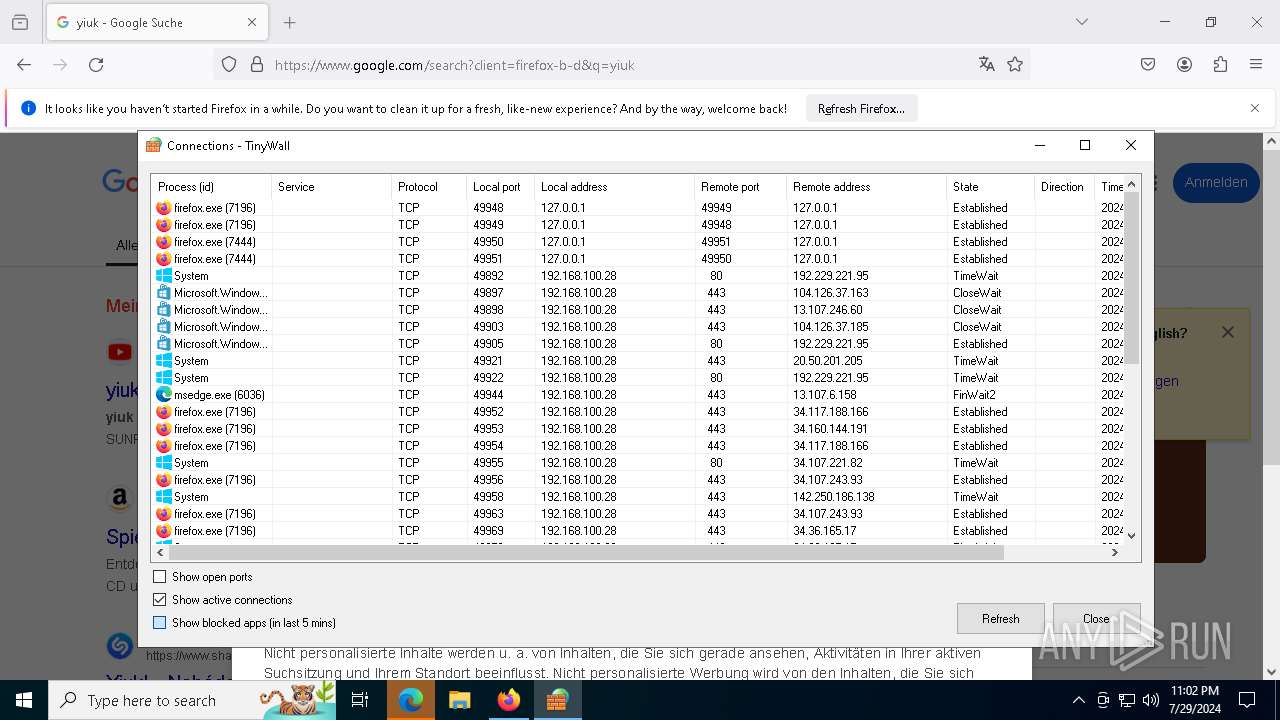Screen dimensions: 1280x720
Task: Sort by Local port column header
Action: click(x=500, y=187)
